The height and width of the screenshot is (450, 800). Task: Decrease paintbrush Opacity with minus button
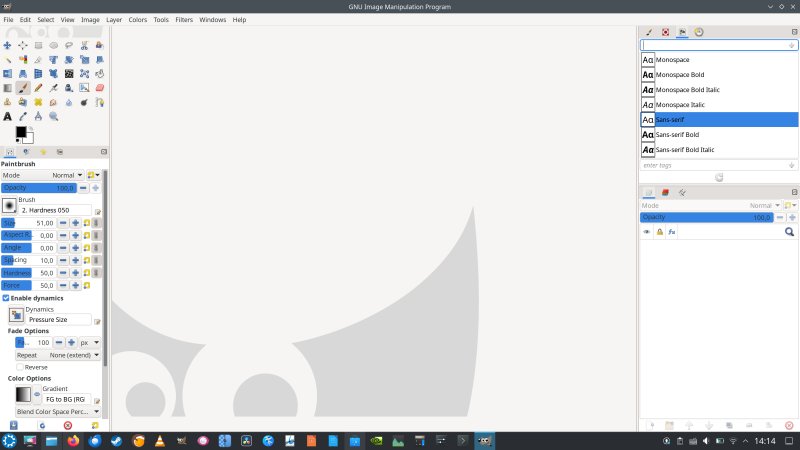click(83, 188)
